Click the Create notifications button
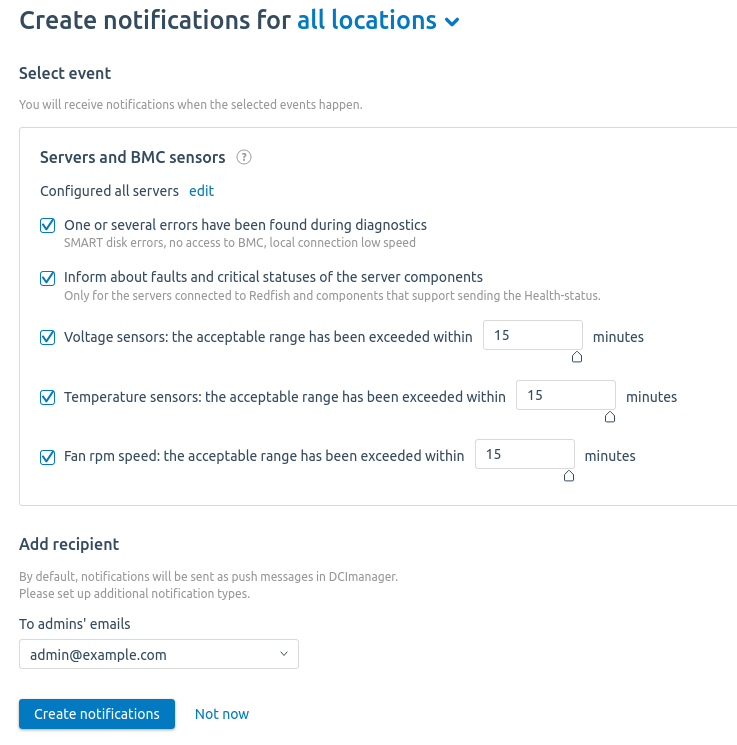Viewport: 737px width, 745px height. 97,714
